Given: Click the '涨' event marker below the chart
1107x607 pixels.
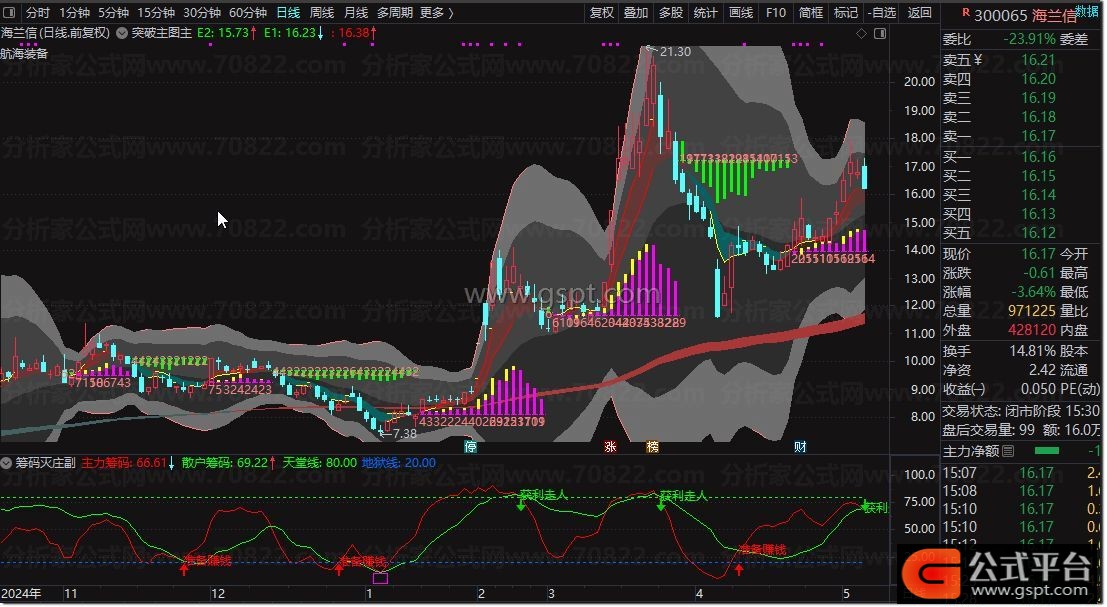Looking at the screenshot, I should coord(610,447).
